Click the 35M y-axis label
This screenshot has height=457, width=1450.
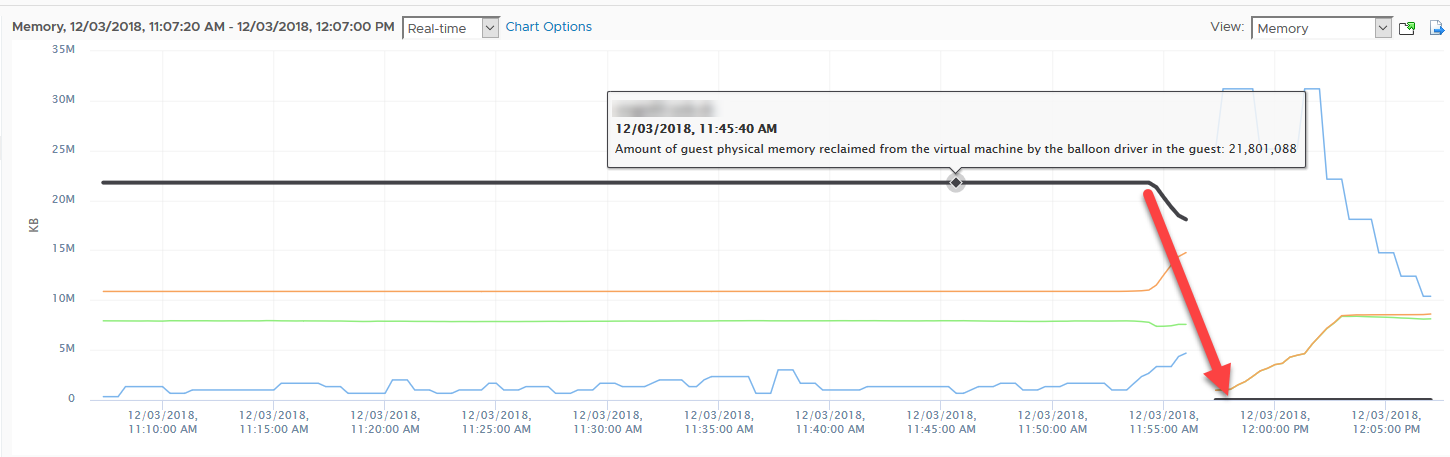point(62,49)
